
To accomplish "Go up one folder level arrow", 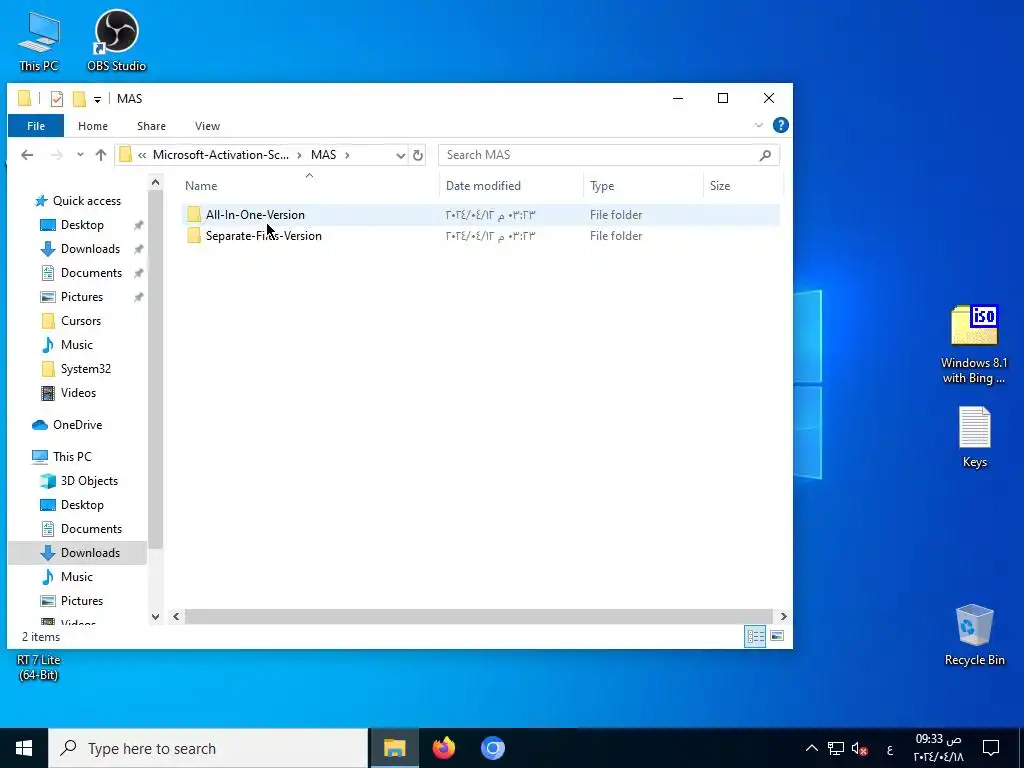I will [x=101, y=155].
